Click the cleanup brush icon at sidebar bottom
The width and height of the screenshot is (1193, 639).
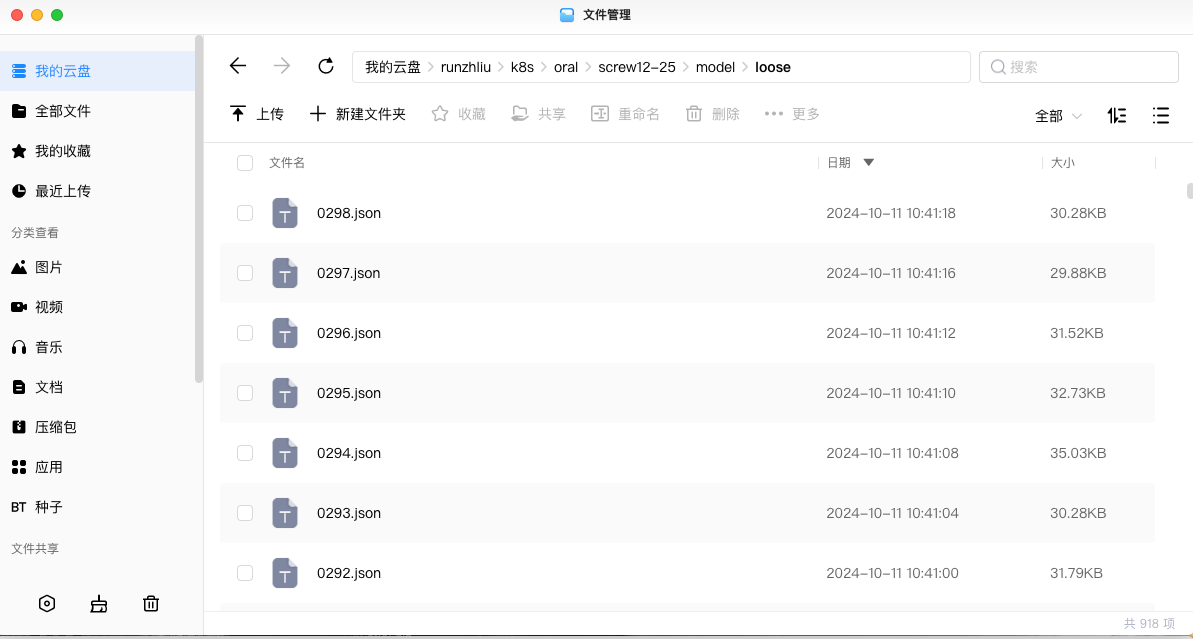pos(99,604)
